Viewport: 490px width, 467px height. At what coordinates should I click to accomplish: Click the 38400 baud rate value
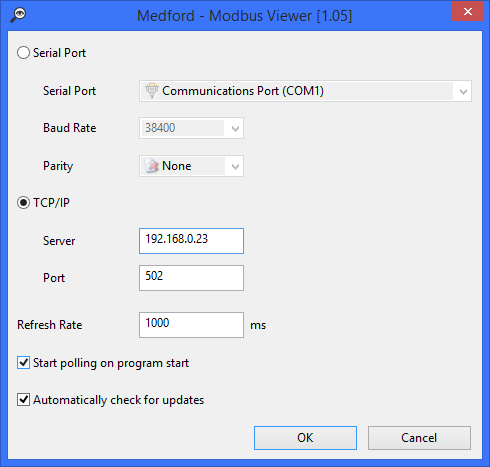[x=160, y=128]
